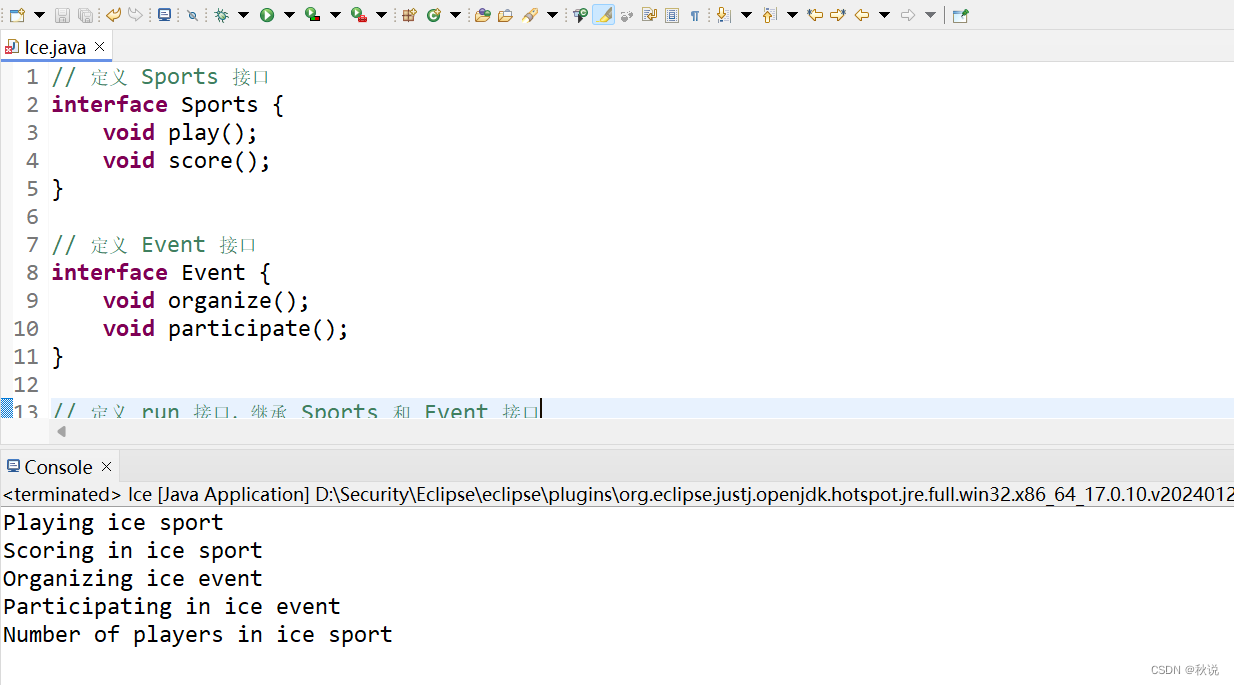1234x685 pixels.
Task: Click the Redo arrow icon
Action: click(x=135, y=15)
